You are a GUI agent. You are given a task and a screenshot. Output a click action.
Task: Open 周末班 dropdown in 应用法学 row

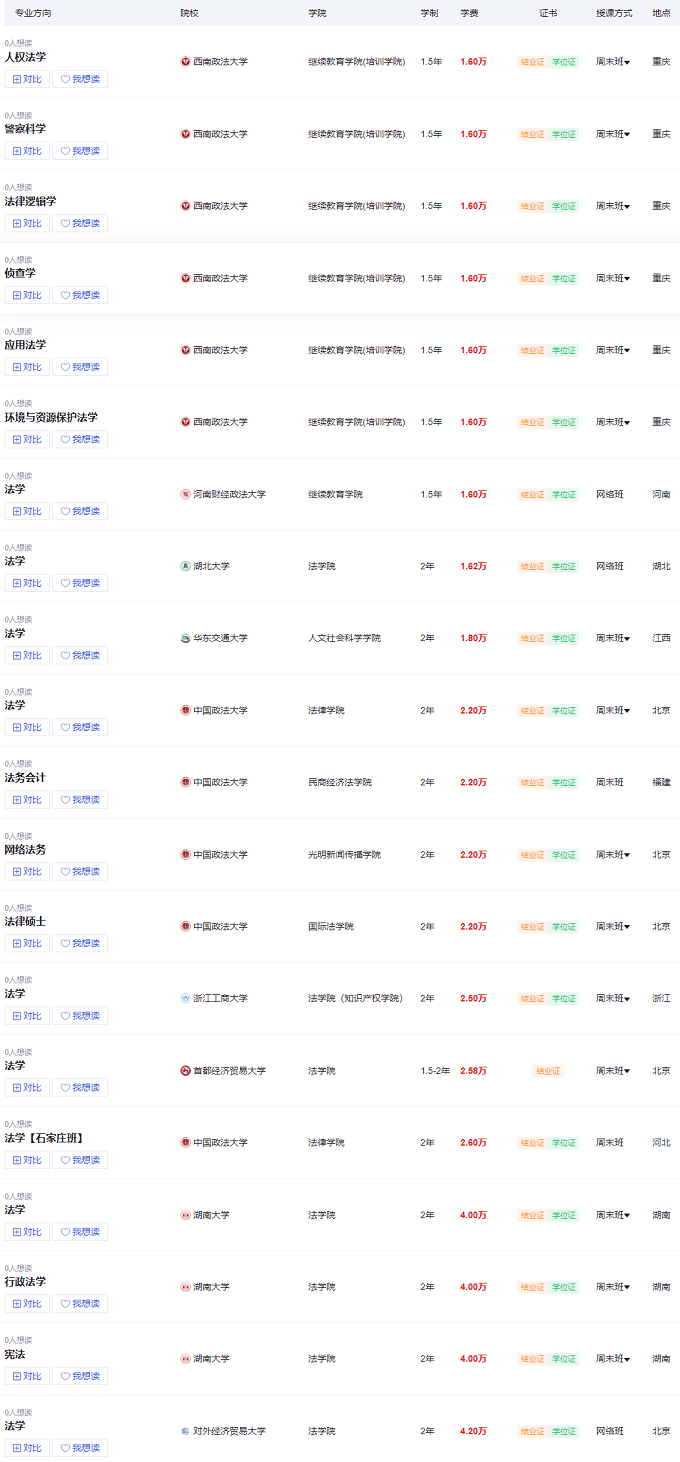pyautogui.click(x=613, y=350)
